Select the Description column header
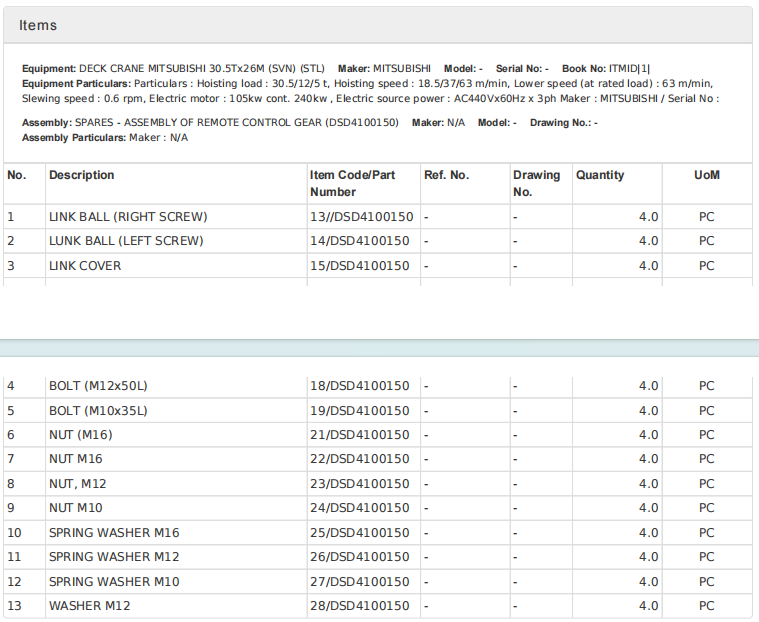 point(82,175)
